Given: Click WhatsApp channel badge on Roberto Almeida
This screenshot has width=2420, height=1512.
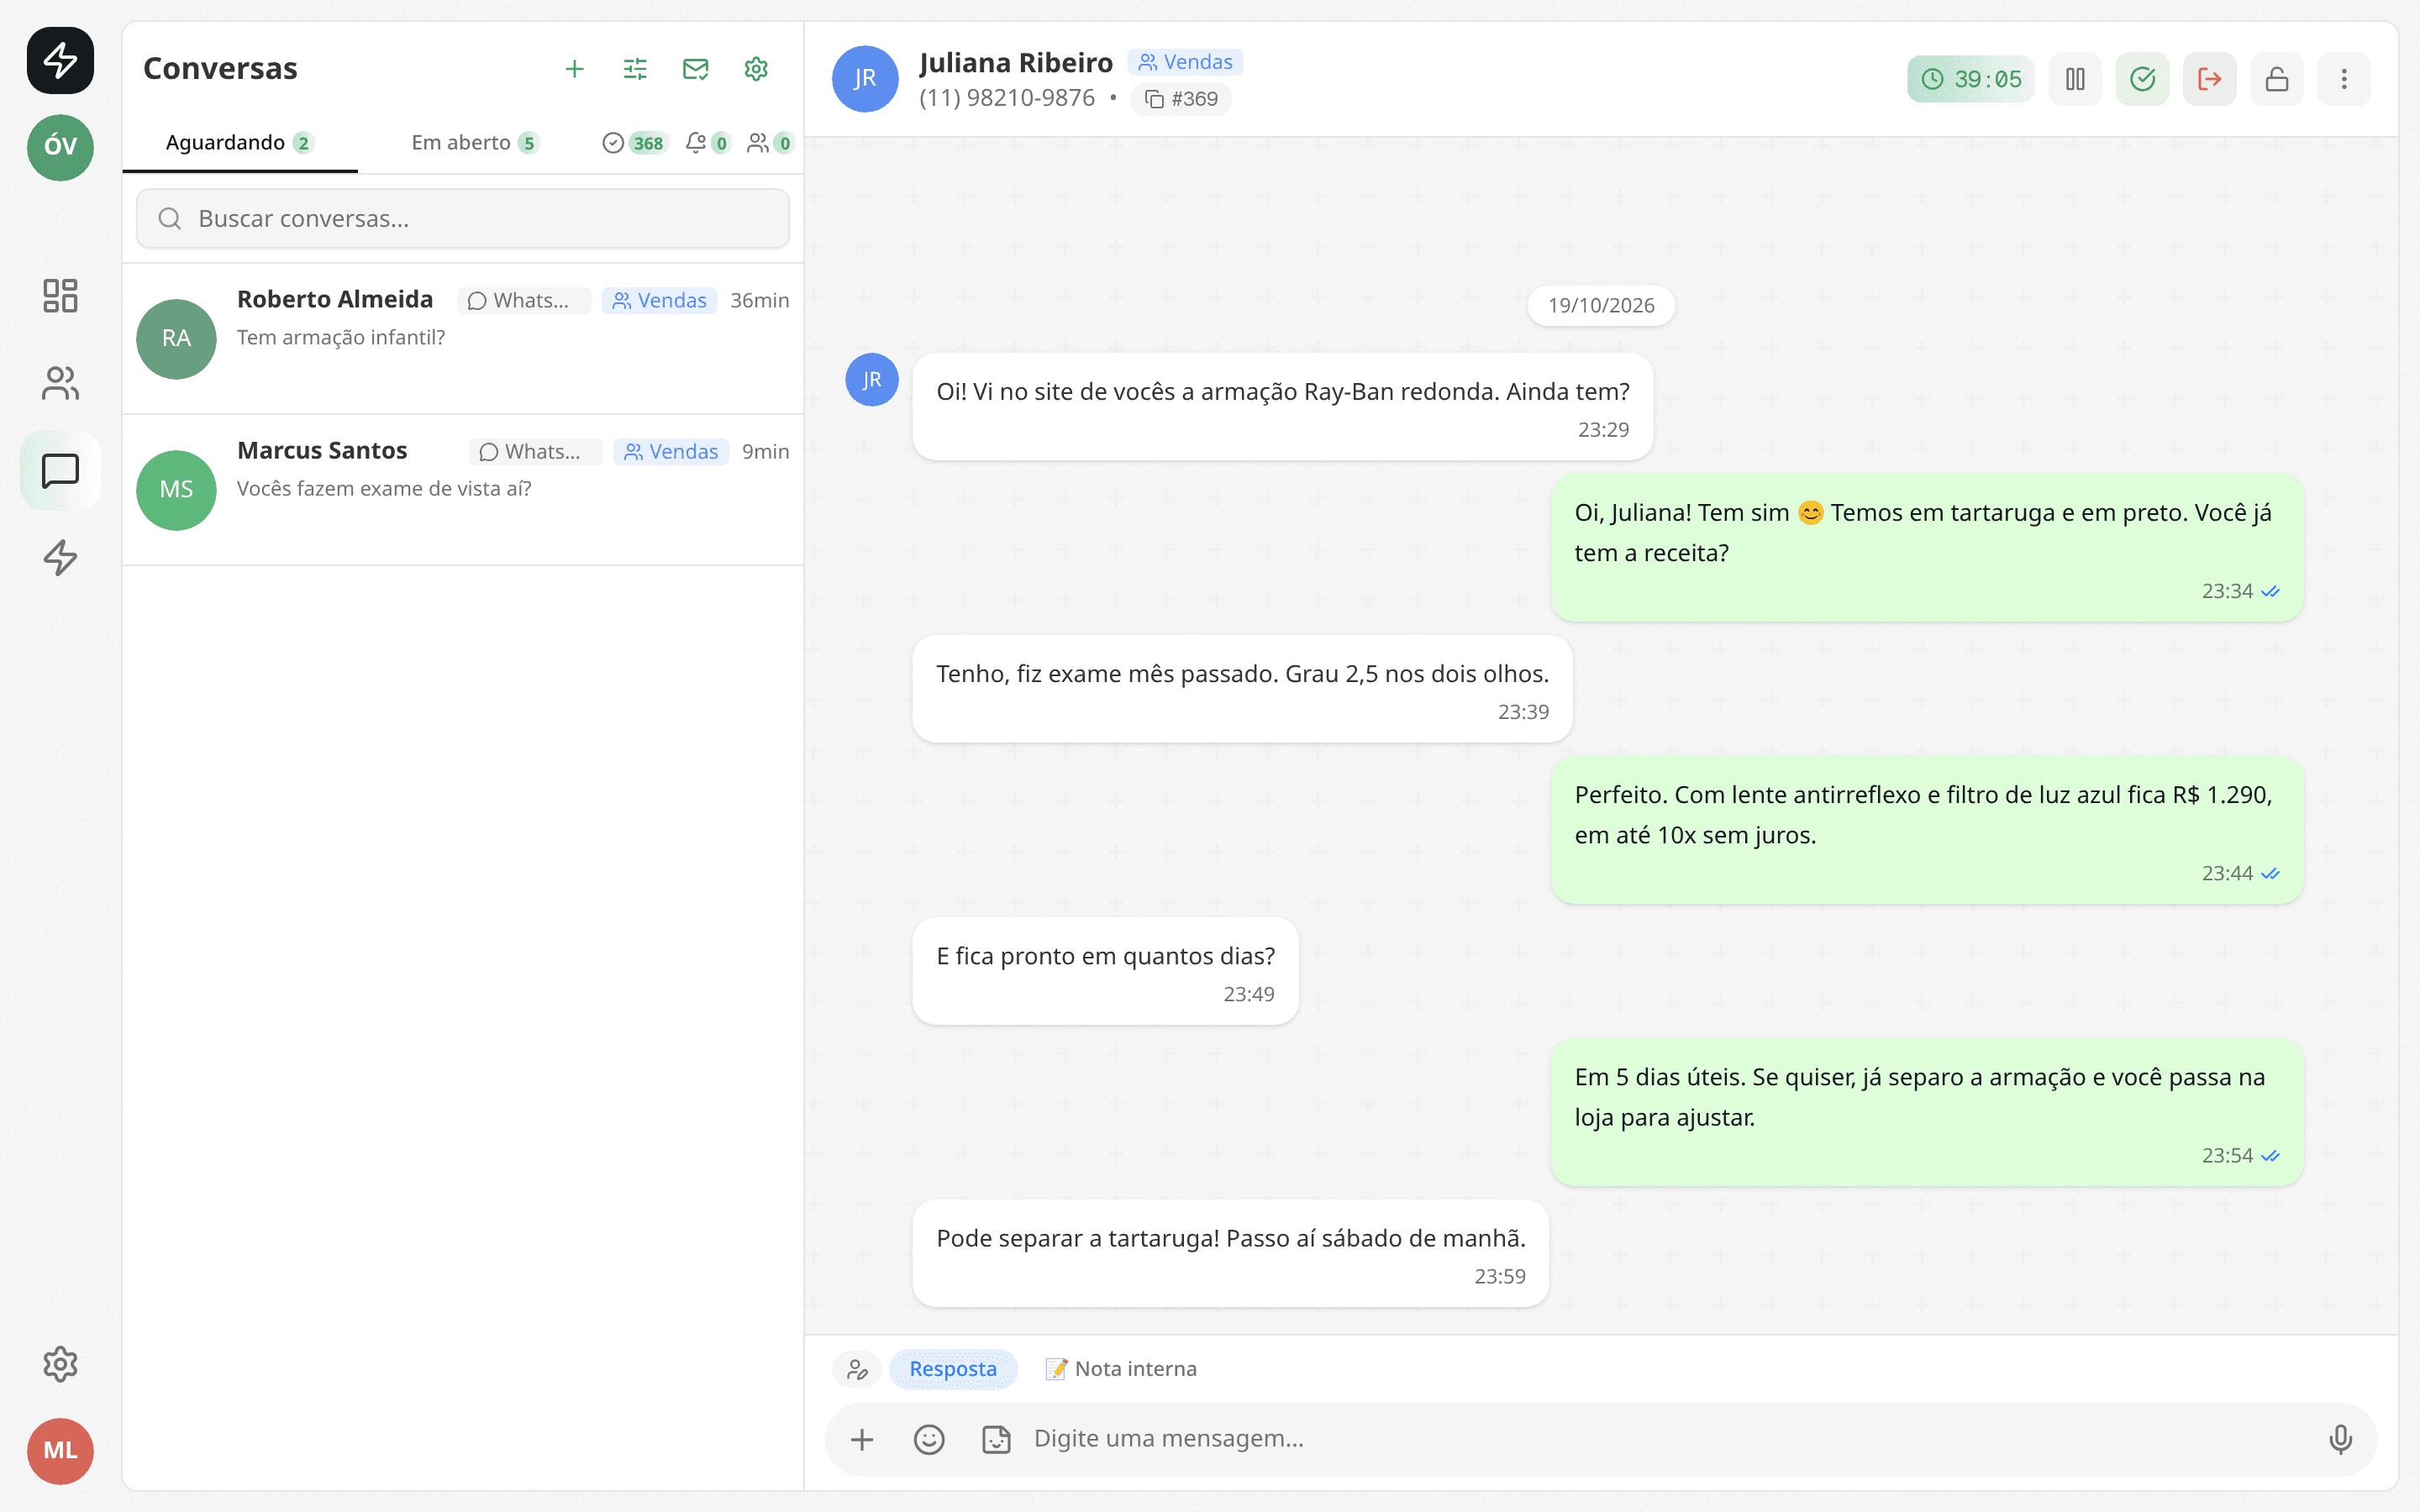Looking at the screenshot, I should [524, 301].
